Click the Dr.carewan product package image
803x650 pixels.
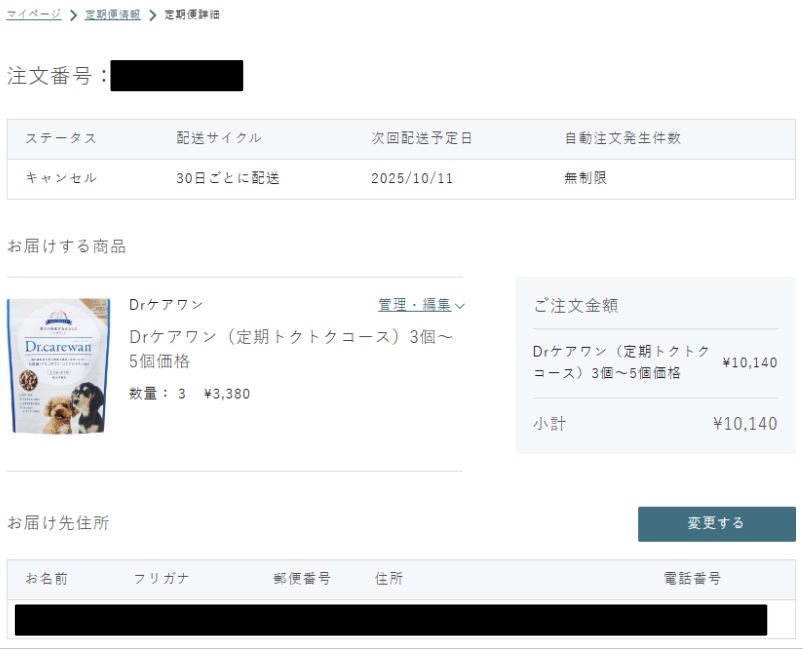coord(59,365)
